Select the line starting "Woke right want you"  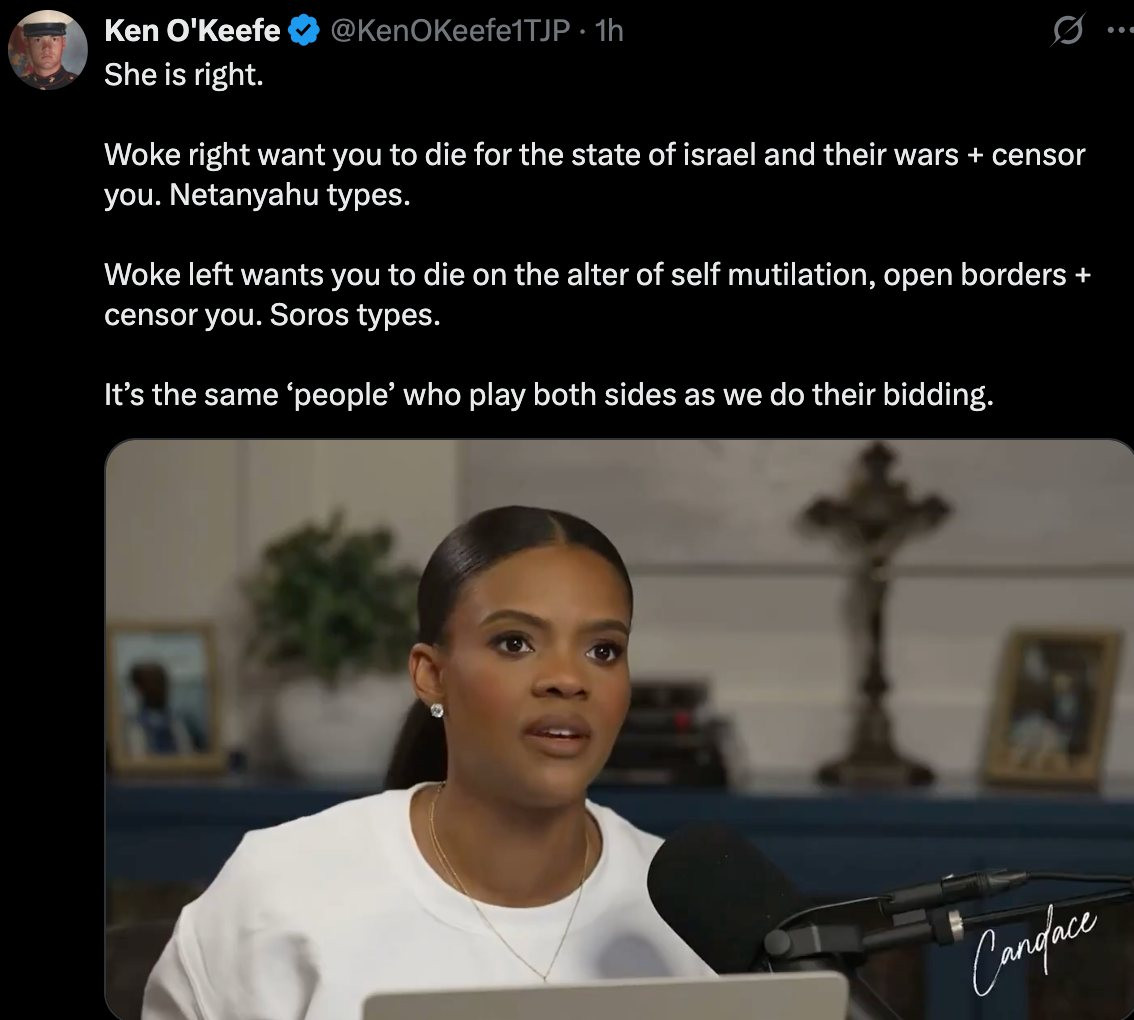pos(594,155)
